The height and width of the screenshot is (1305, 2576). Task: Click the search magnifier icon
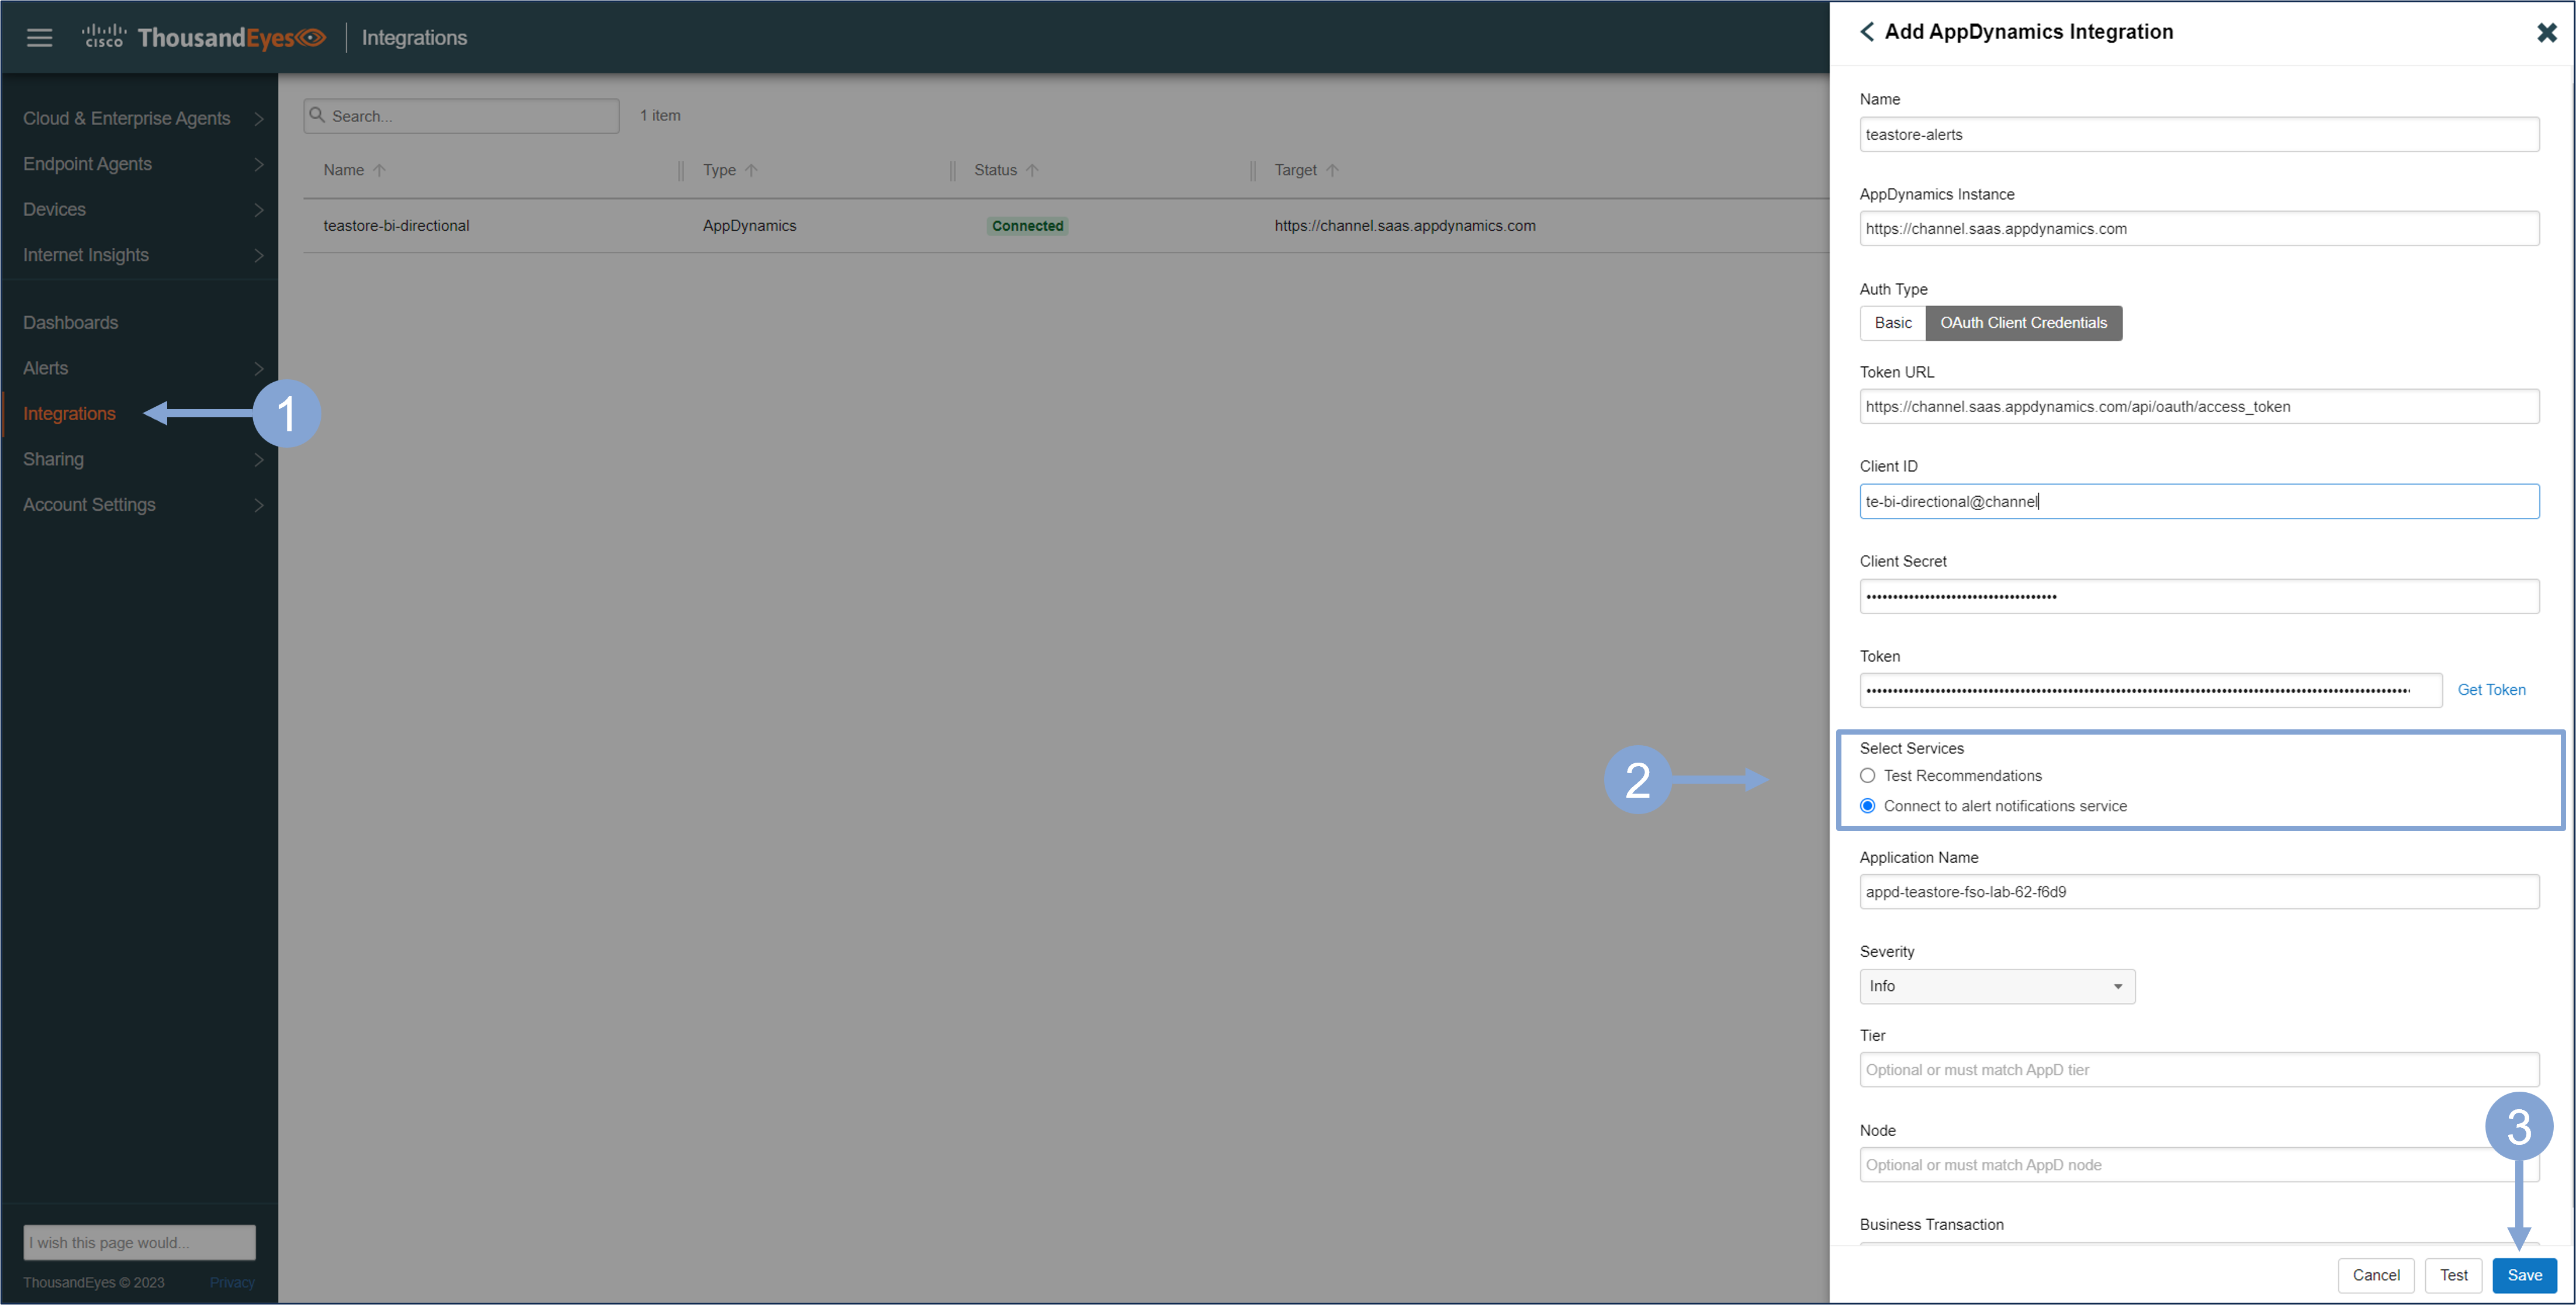click(317, 115)
